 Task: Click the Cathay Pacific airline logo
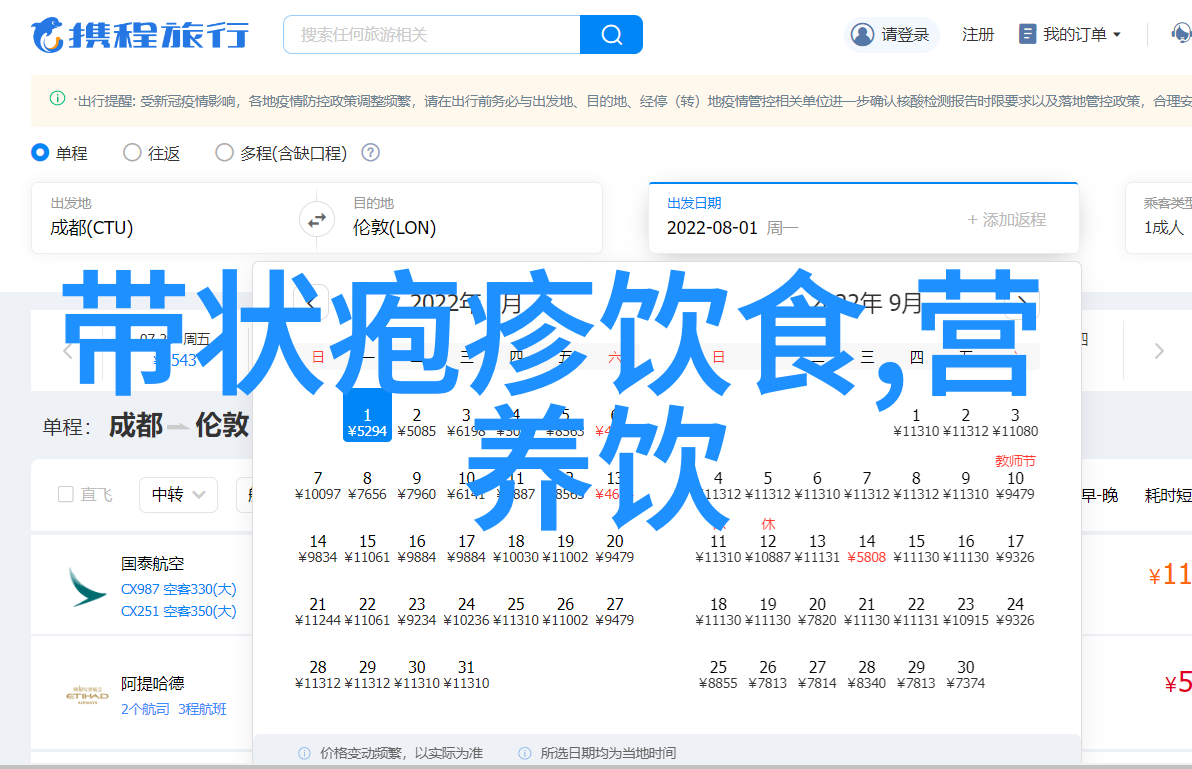pyautogui.click(x=87, y=587)
